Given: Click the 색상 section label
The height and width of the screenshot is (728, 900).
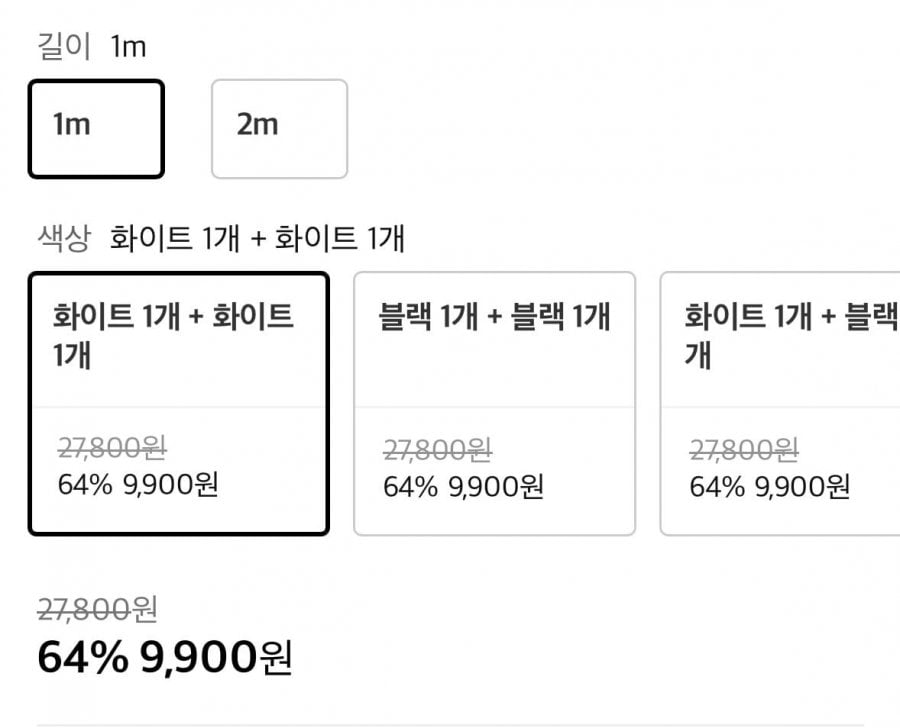Looking at the screenshot, I should [x=64, y=239].
